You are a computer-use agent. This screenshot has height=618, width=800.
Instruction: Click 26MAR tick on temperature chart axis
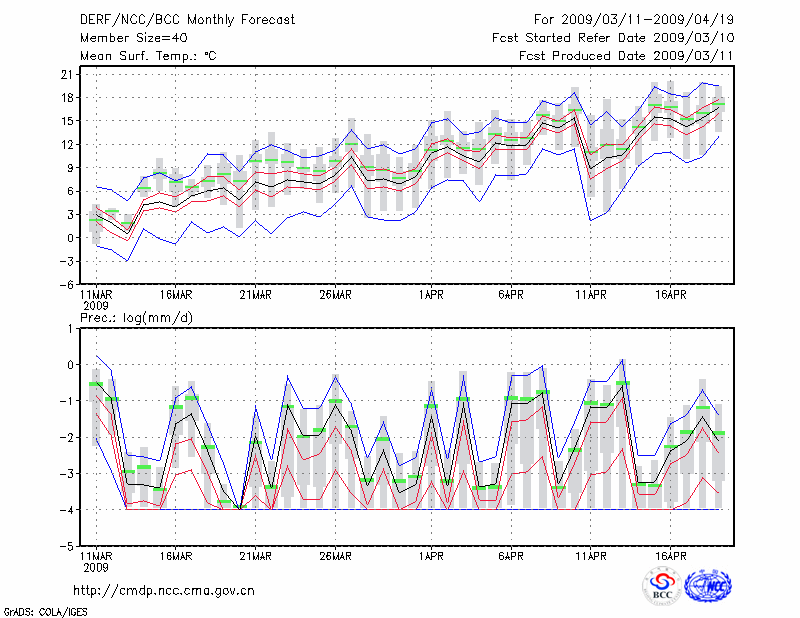pos(335,295)
